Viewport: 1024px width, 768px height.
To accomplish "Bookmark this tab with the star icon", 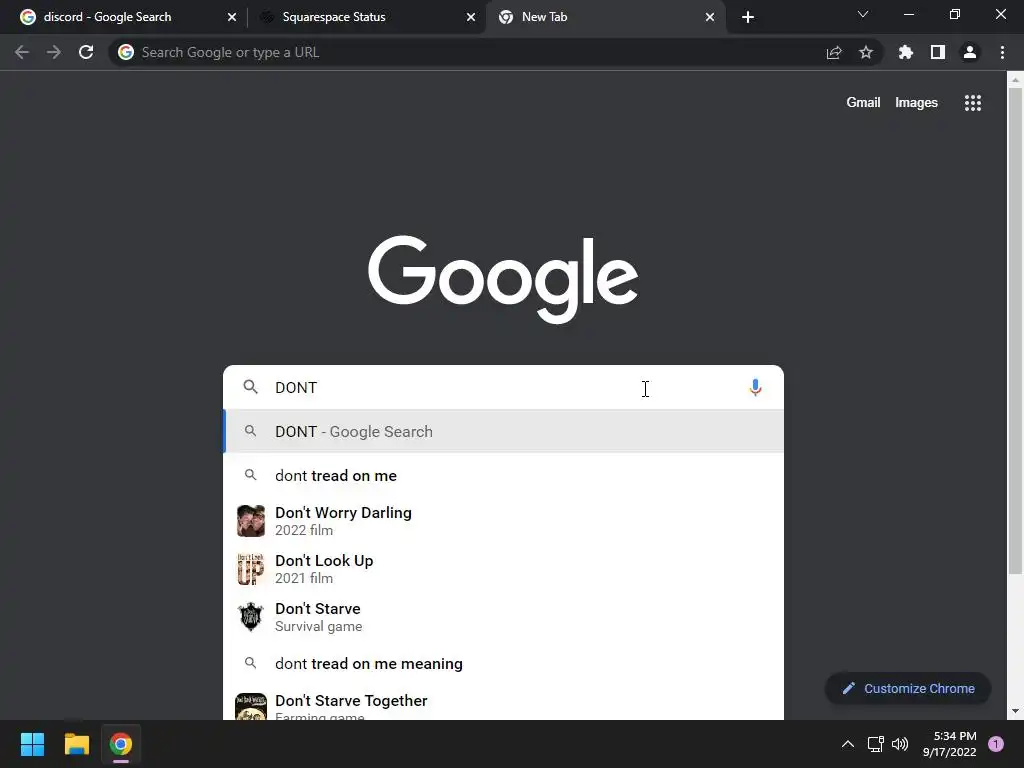I will point(866,52).
